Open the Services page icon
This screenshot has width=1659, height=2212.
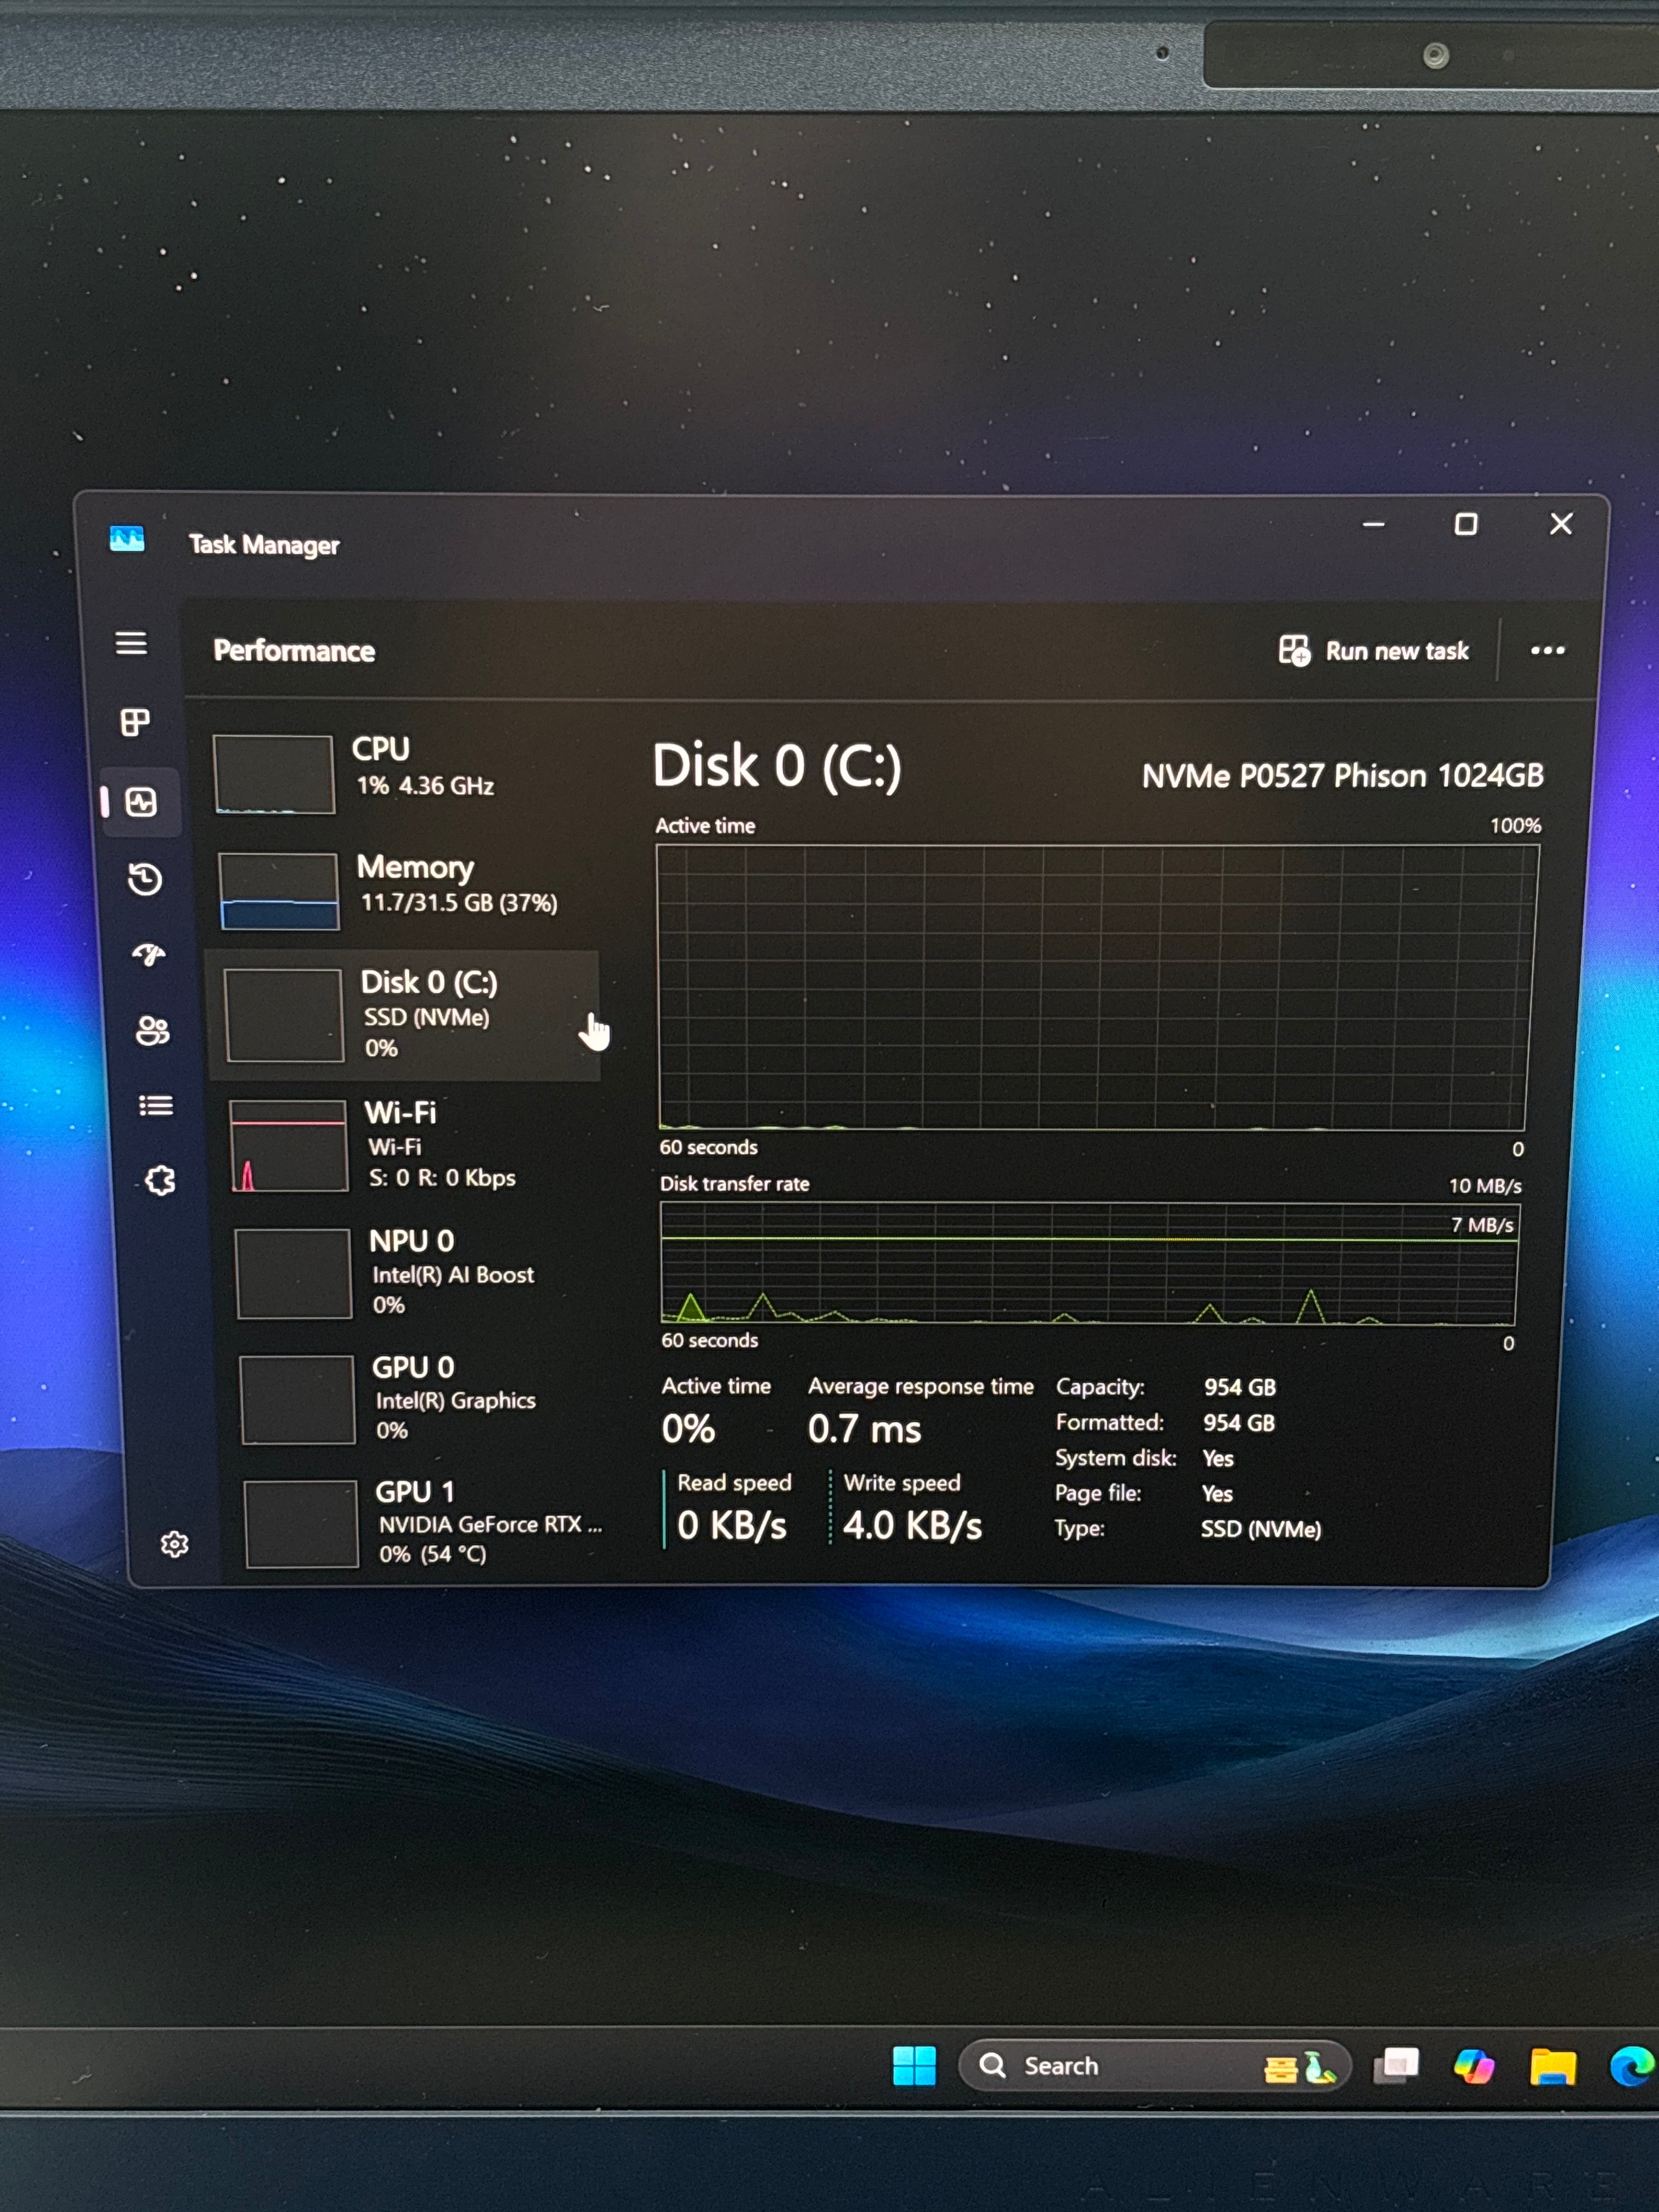(x=160, y=1181)
